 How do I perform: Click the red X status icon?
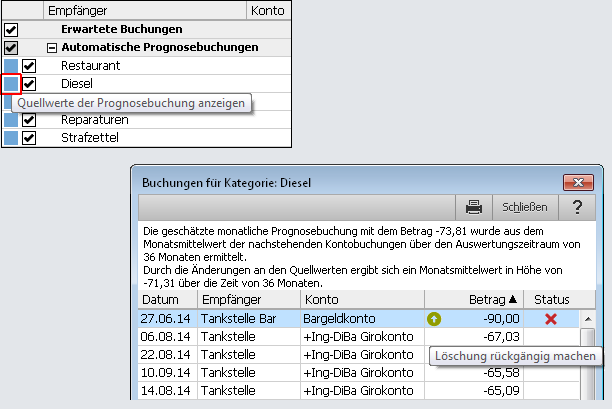coord(551,319)
